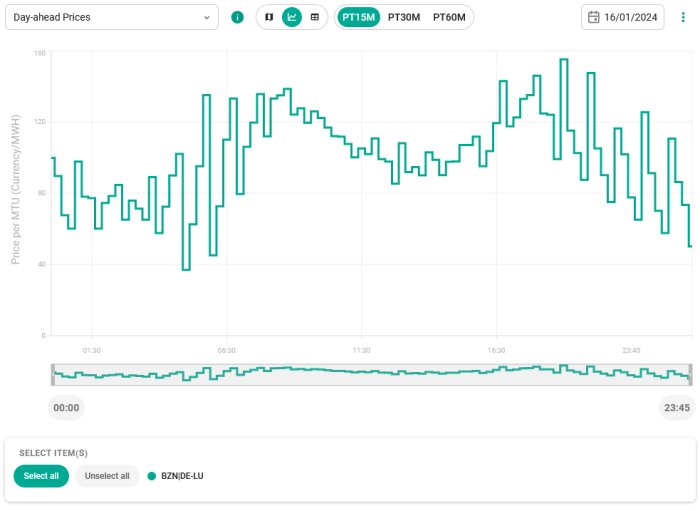The image size is (700, 511).
Task: Click the 00:00 start time label
Action: (66, 408)
